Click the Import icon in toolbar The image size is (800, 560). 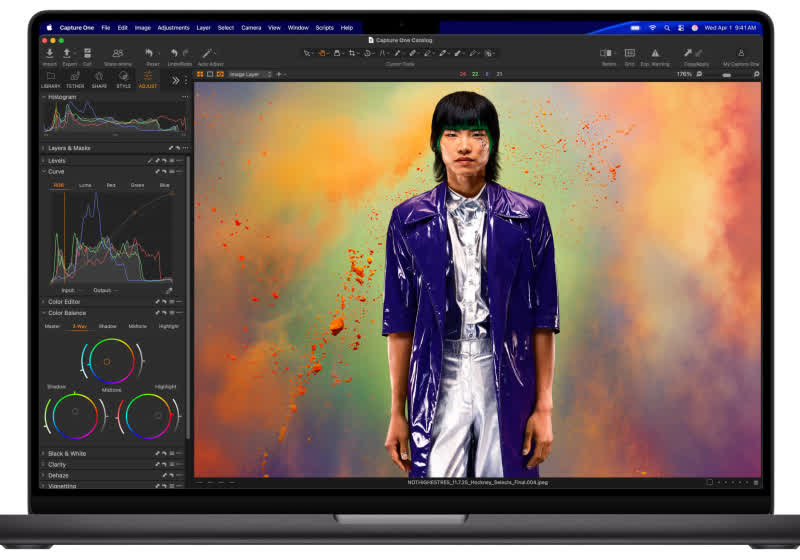point(50,53)
